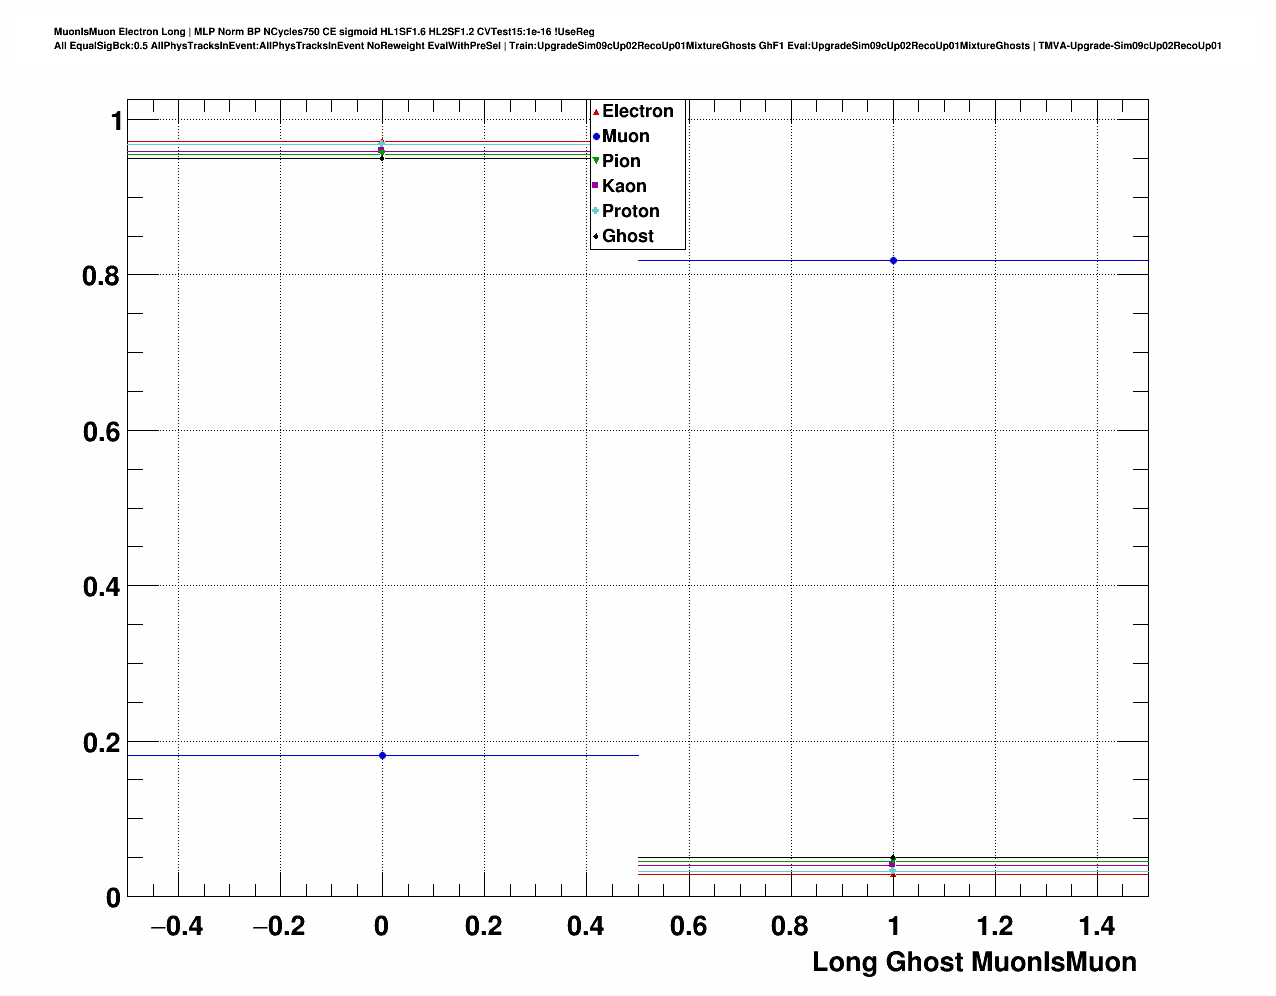
Task: Click the y-axis tick label 0.8
Action: (x=101, y=275)
